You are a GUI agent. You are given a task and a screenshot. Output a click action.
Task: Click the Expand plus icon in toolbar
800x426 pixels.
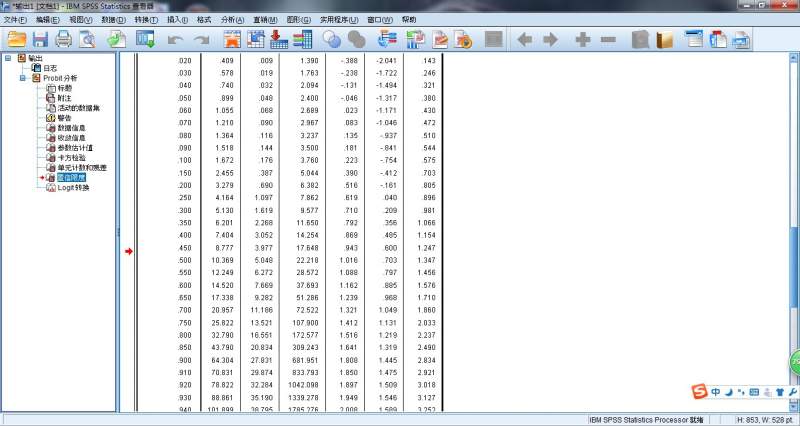click(583, 39)
